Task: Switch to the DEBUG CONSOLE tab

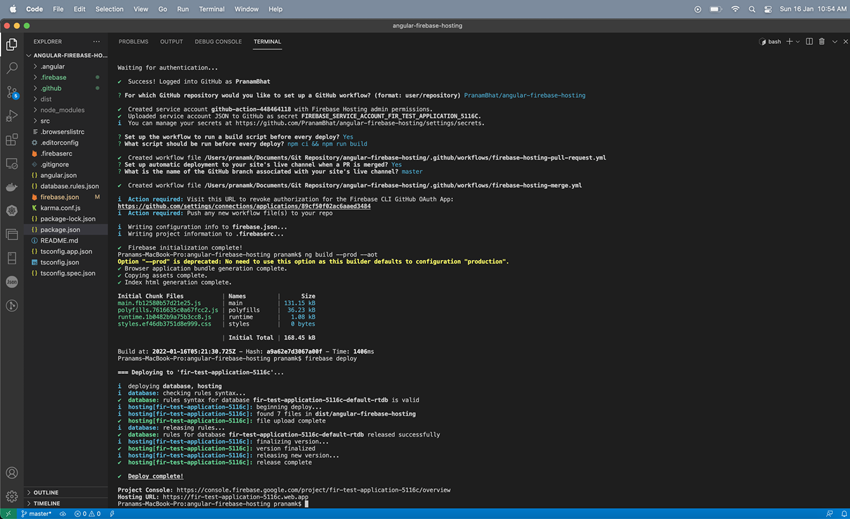Action: click(218, 42)
